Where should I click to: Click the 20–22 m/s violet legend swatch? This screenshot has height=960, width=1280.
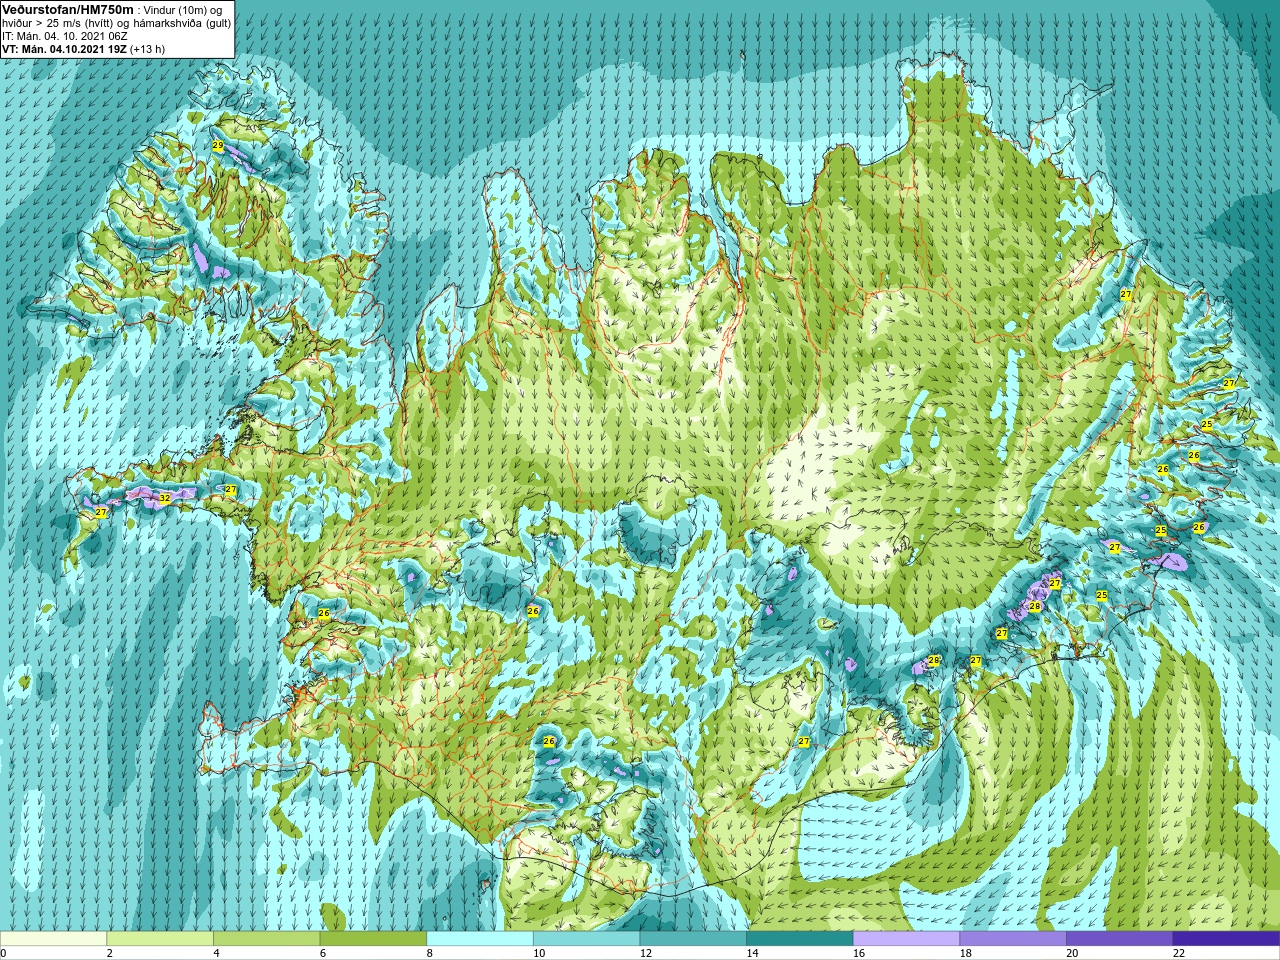click(1120, 939)
